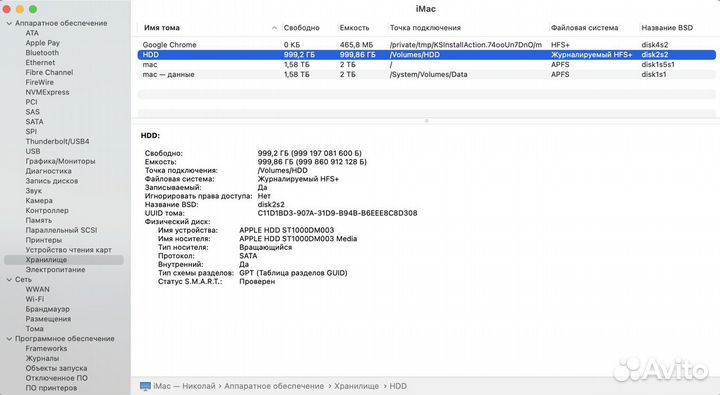Image resolution: width=720 pixels, height=395 pixels.
Task: Click the S.M.A.R.T. status value Проверен
Action: pos(257,282)
